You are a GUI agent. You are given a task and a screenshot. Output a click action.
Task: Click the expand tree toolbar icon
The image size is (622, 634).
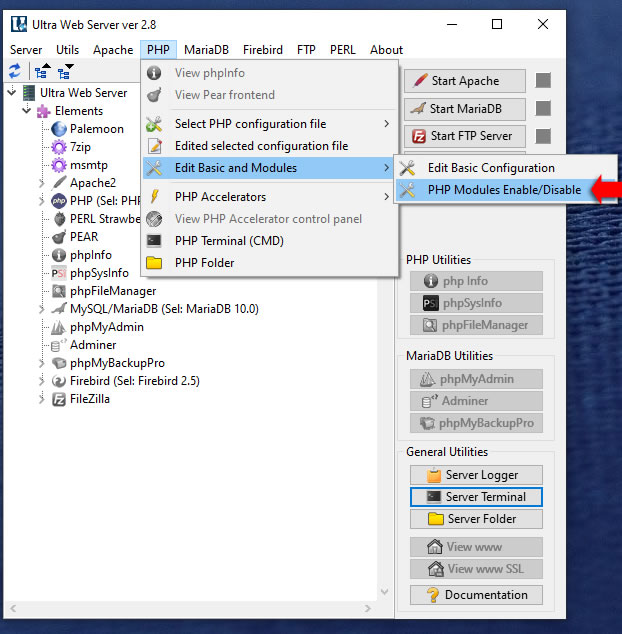[65, 72]
